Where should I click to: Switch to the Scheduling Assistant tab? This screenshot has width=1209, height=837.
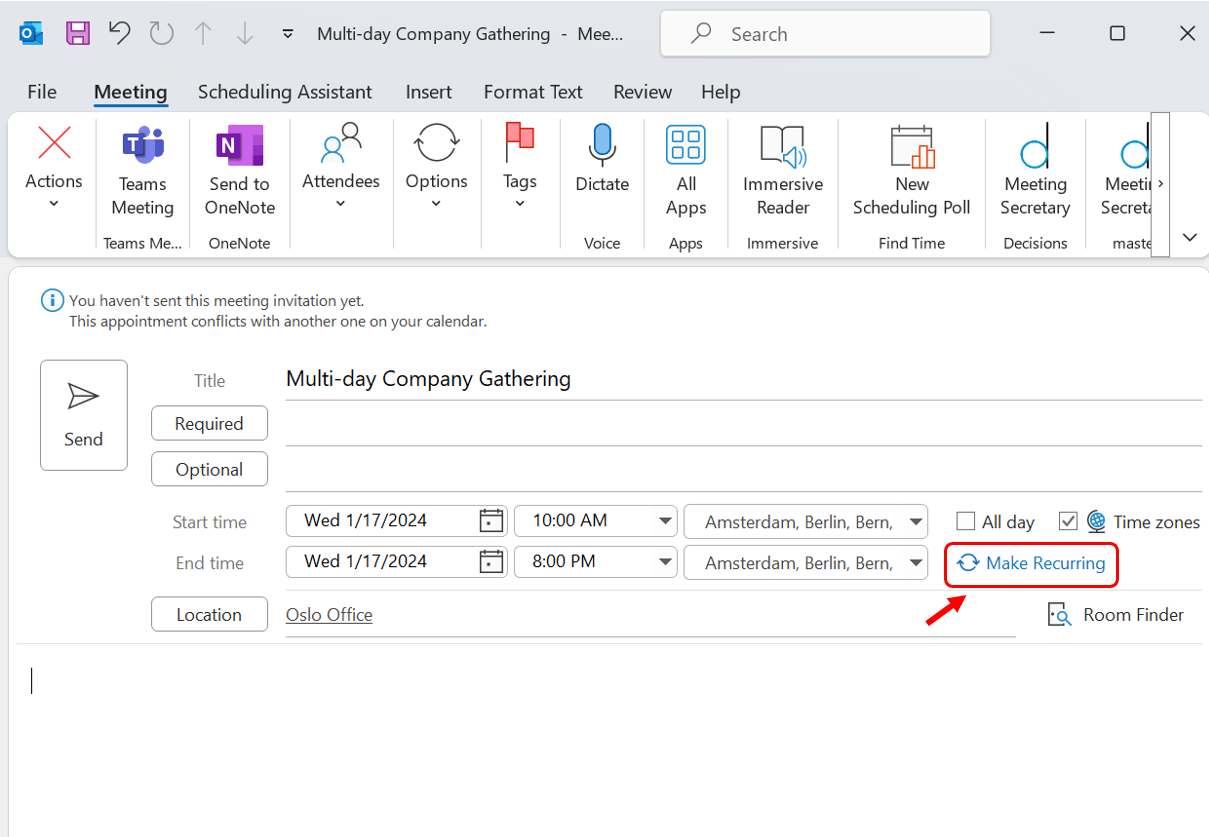(x=285, y=92)
